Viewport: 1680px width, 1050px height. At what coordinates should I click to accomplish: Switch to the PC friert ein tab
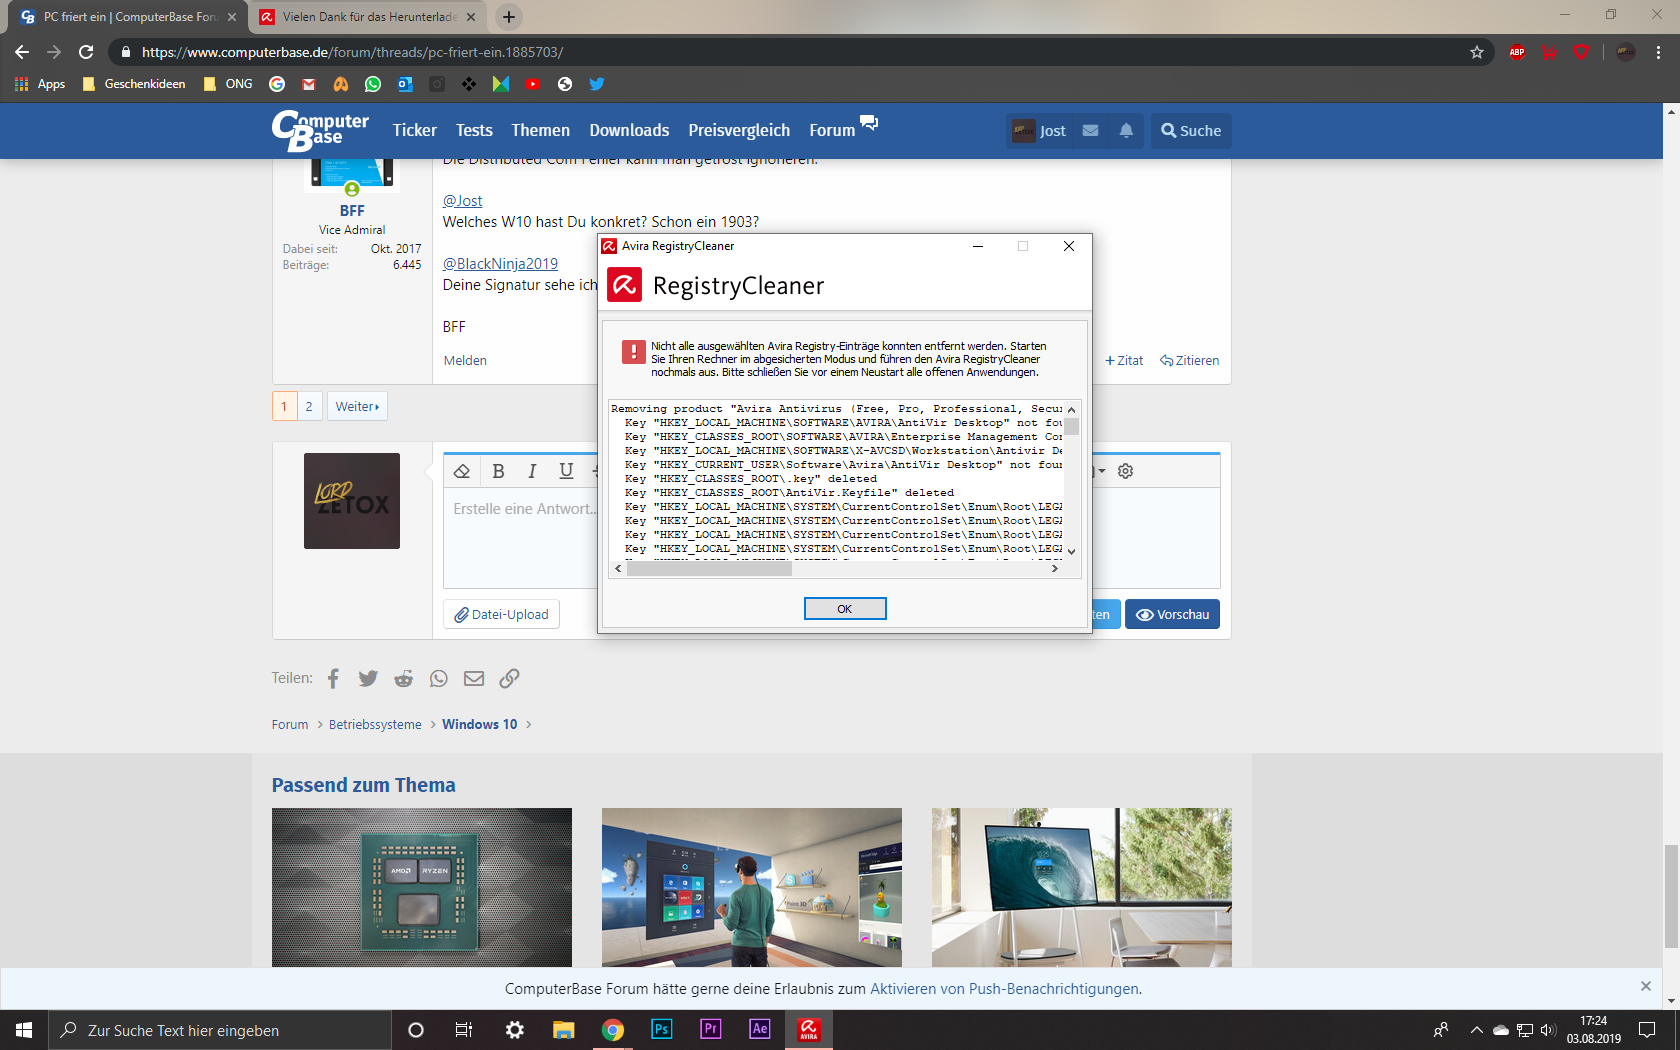[130, 17]
